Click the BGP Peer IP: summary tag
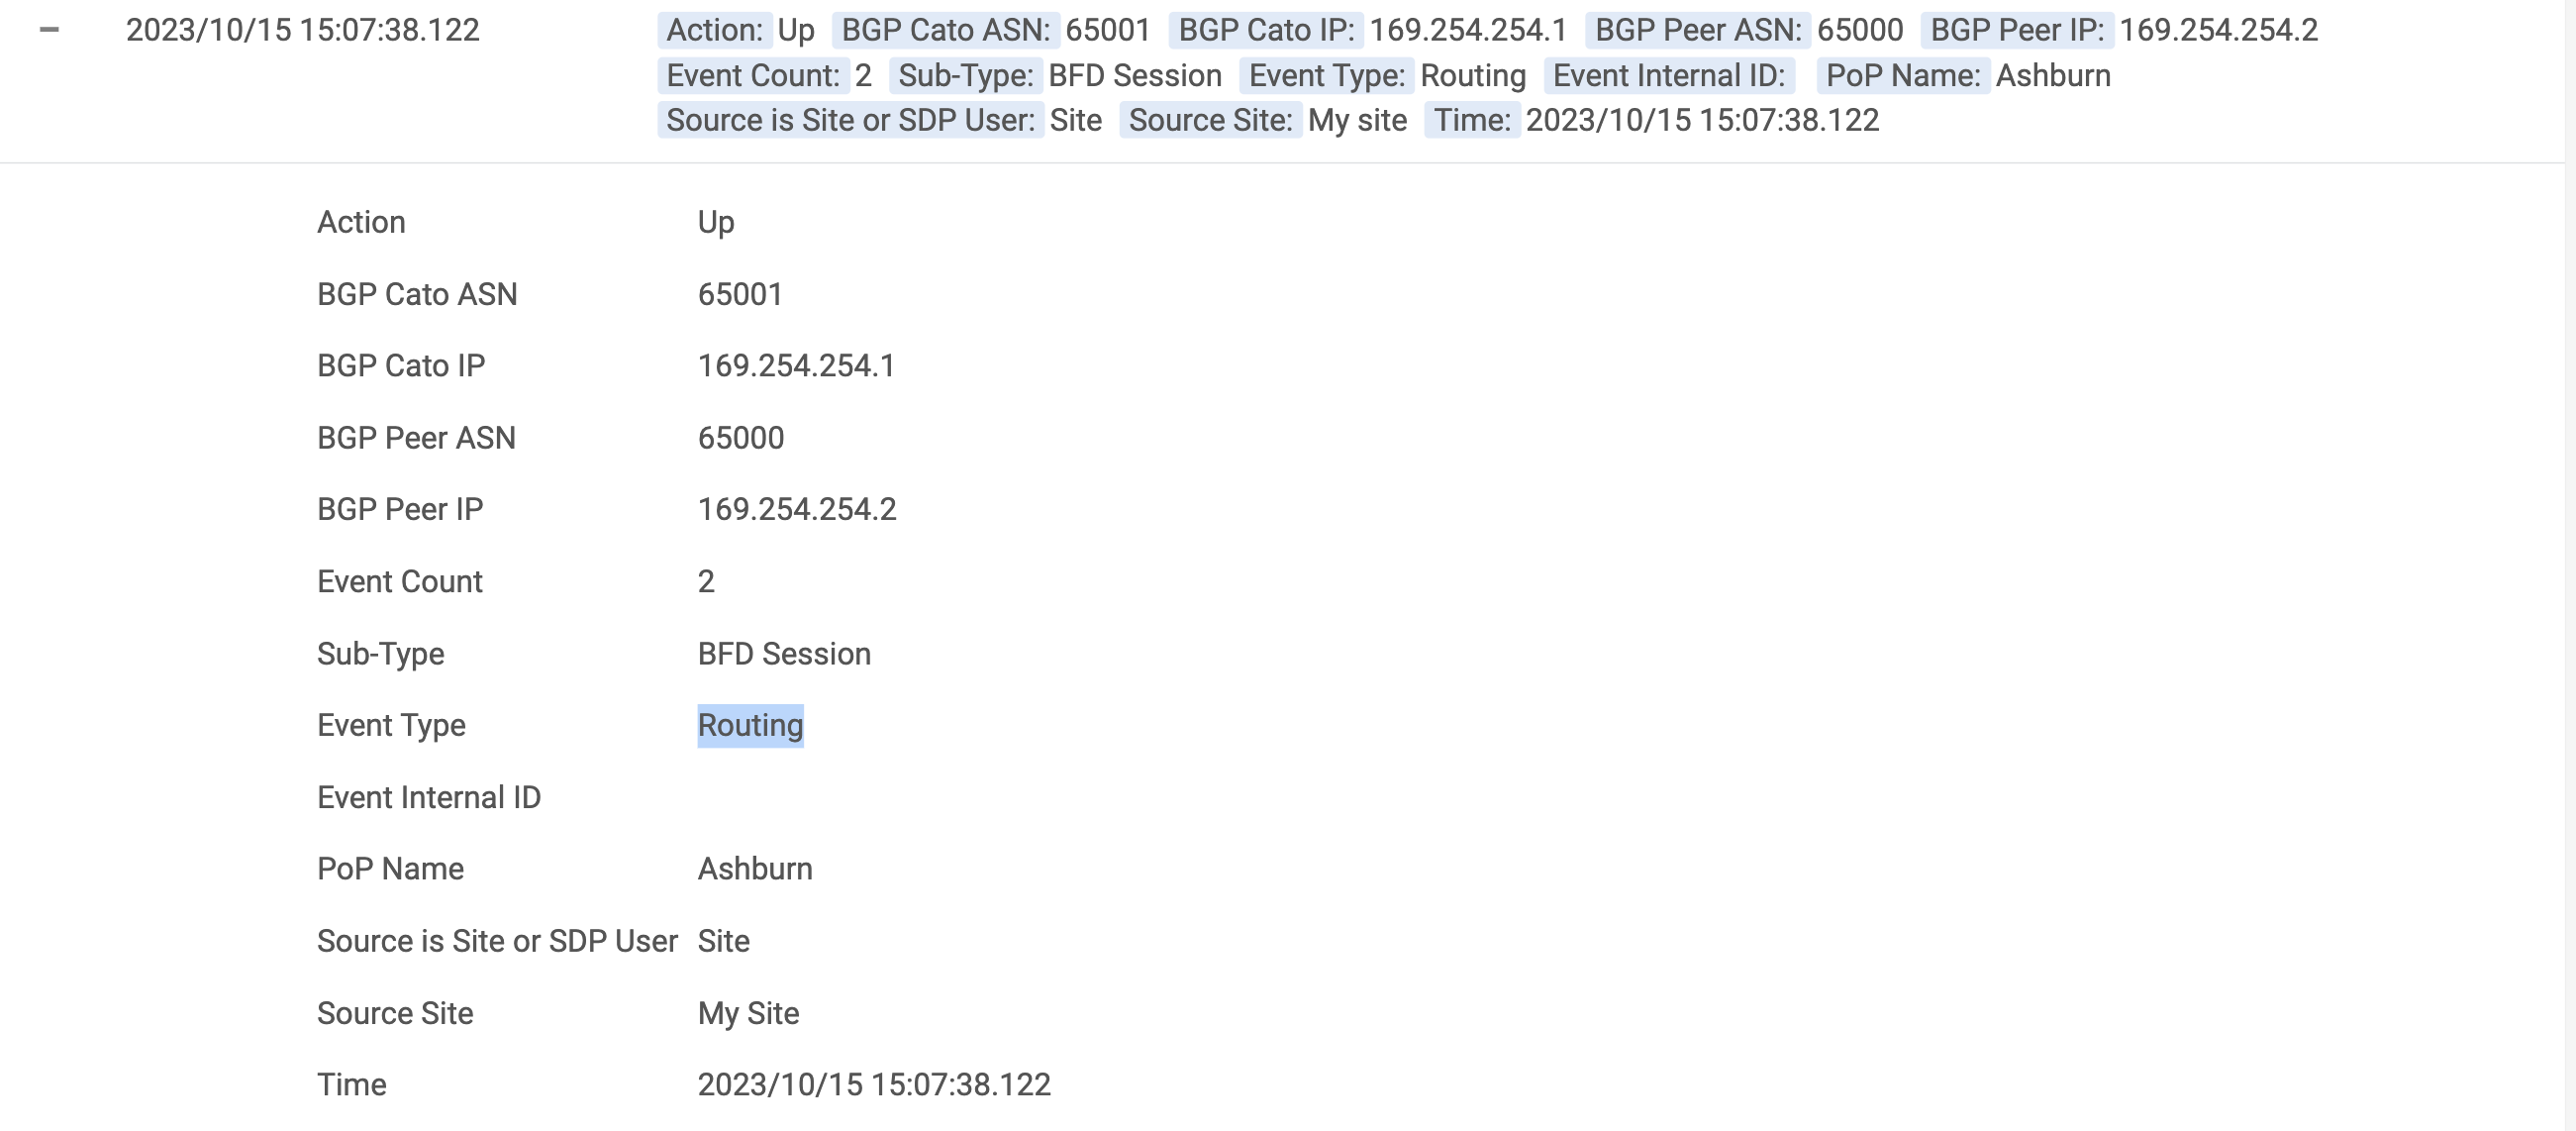The image size is (2576, 1131). pos(2017,30)
